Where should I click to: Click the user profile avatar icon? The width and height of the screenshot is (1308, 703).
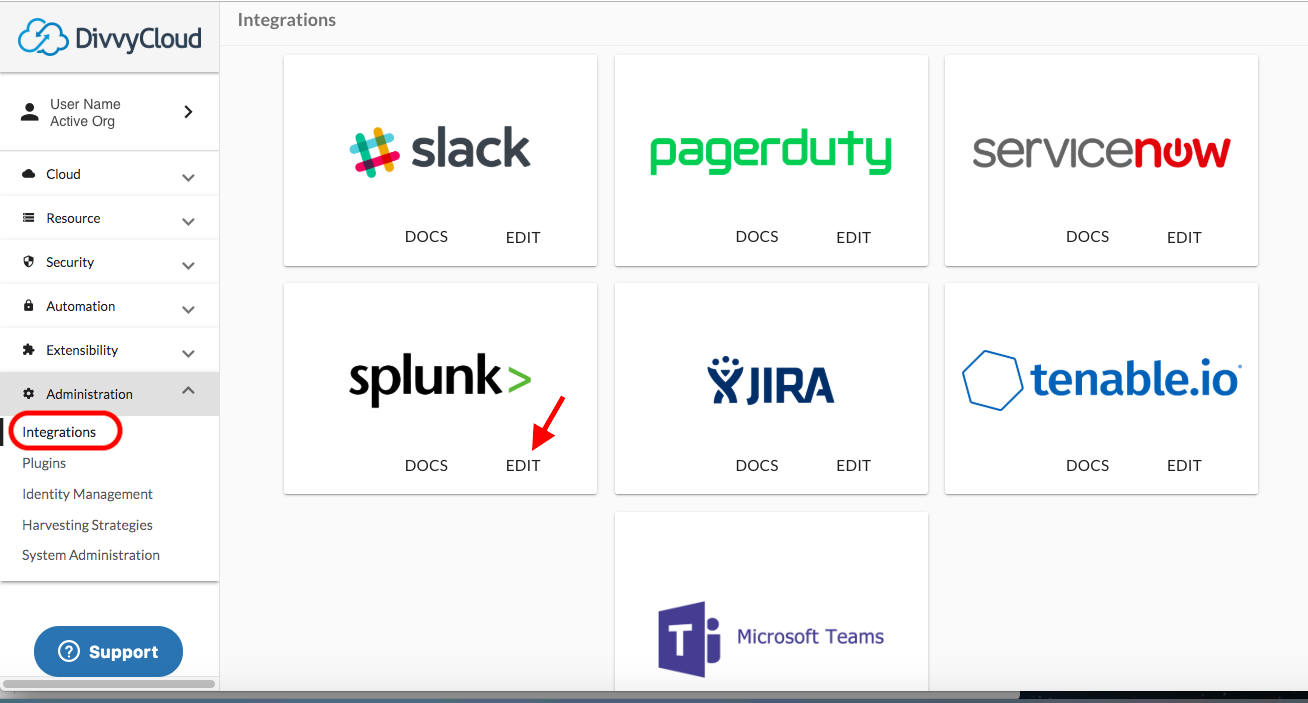point(30,112)
